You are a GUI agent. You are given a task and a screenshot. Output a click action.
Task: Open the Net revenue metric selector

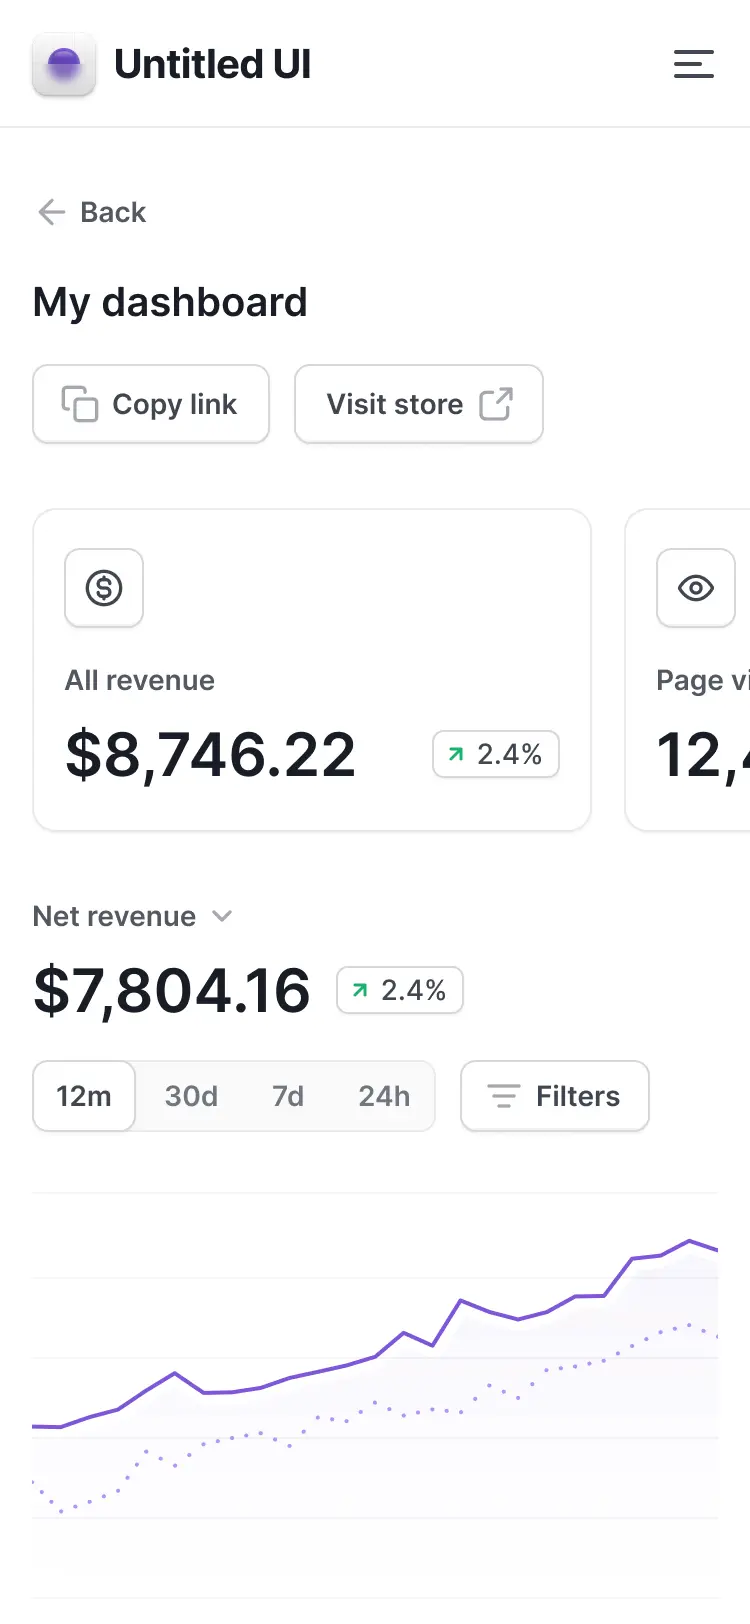pos(133,916)
